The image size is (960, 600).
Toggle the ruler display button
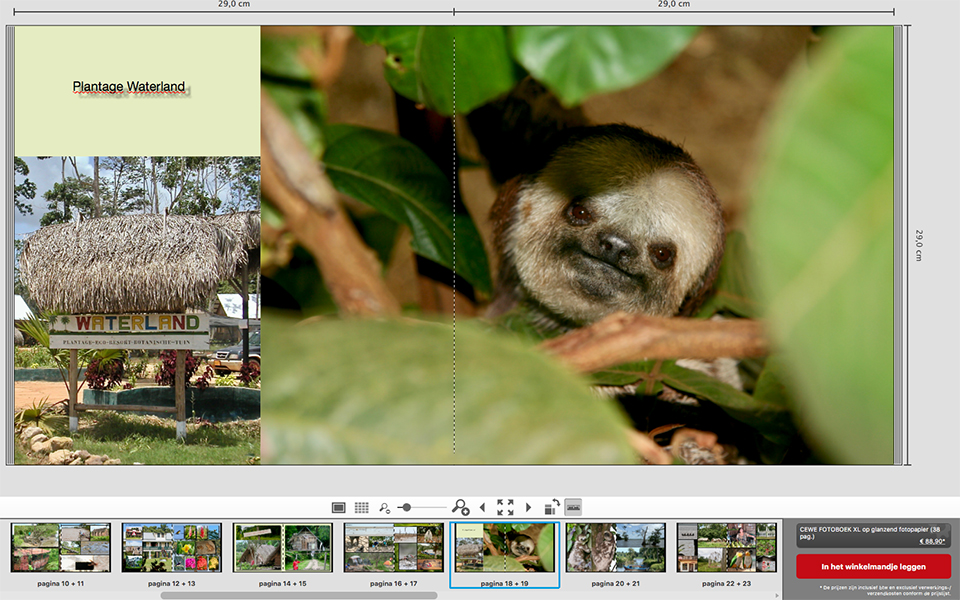573,507
